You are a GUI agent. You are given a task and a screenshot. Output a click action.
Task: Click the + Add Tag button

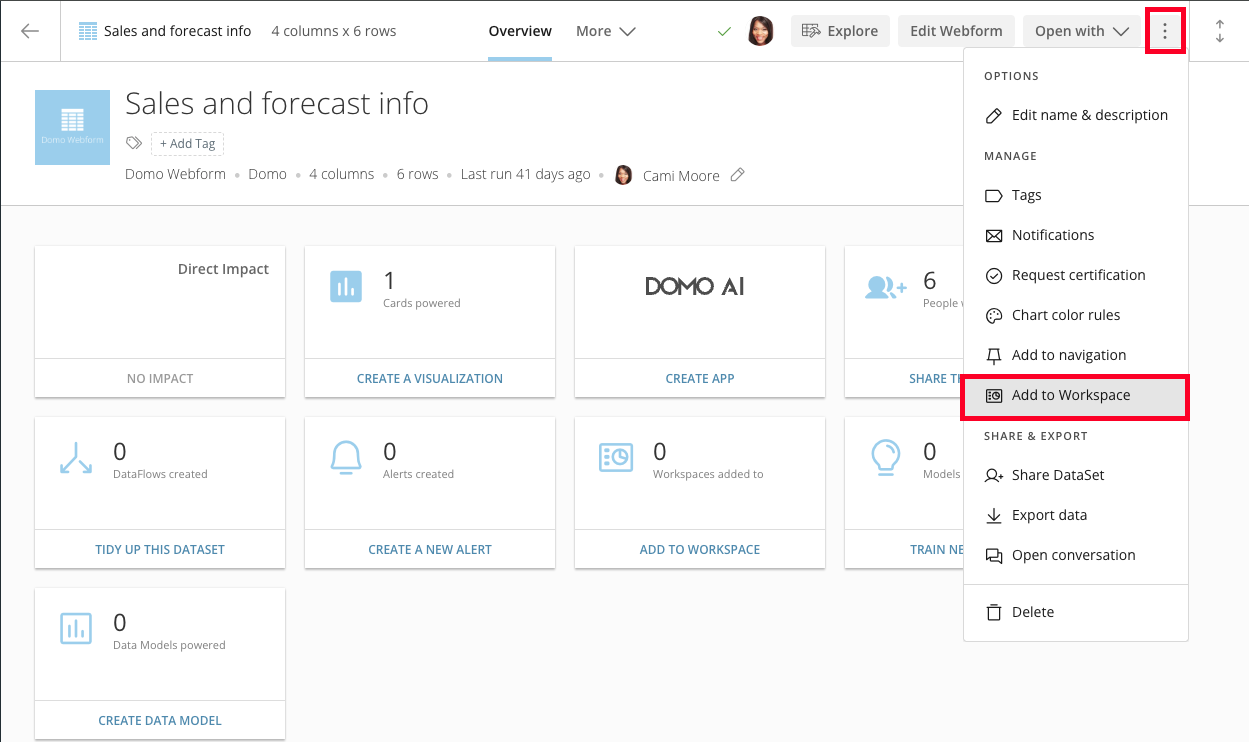(x=187, y=144)
